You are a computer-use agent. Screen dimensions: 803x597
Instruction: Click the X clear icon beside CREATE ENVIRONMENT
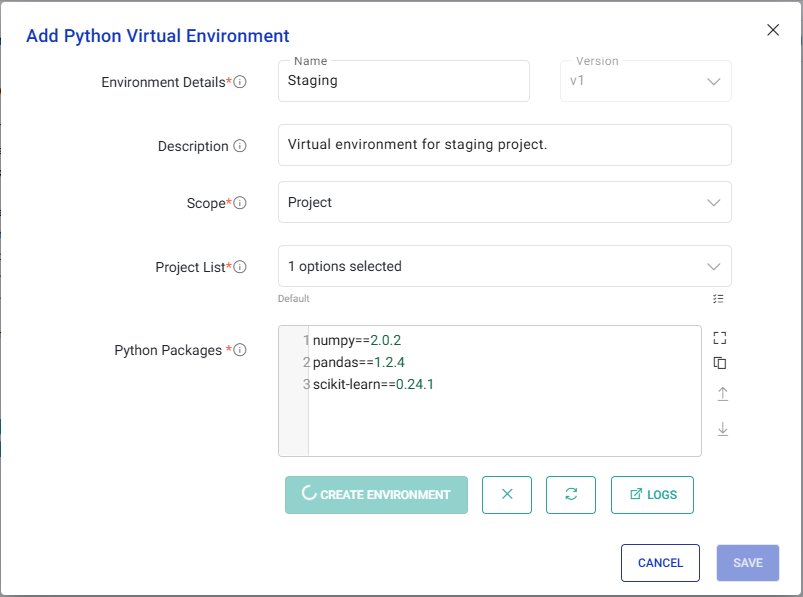tap(506, 494)
